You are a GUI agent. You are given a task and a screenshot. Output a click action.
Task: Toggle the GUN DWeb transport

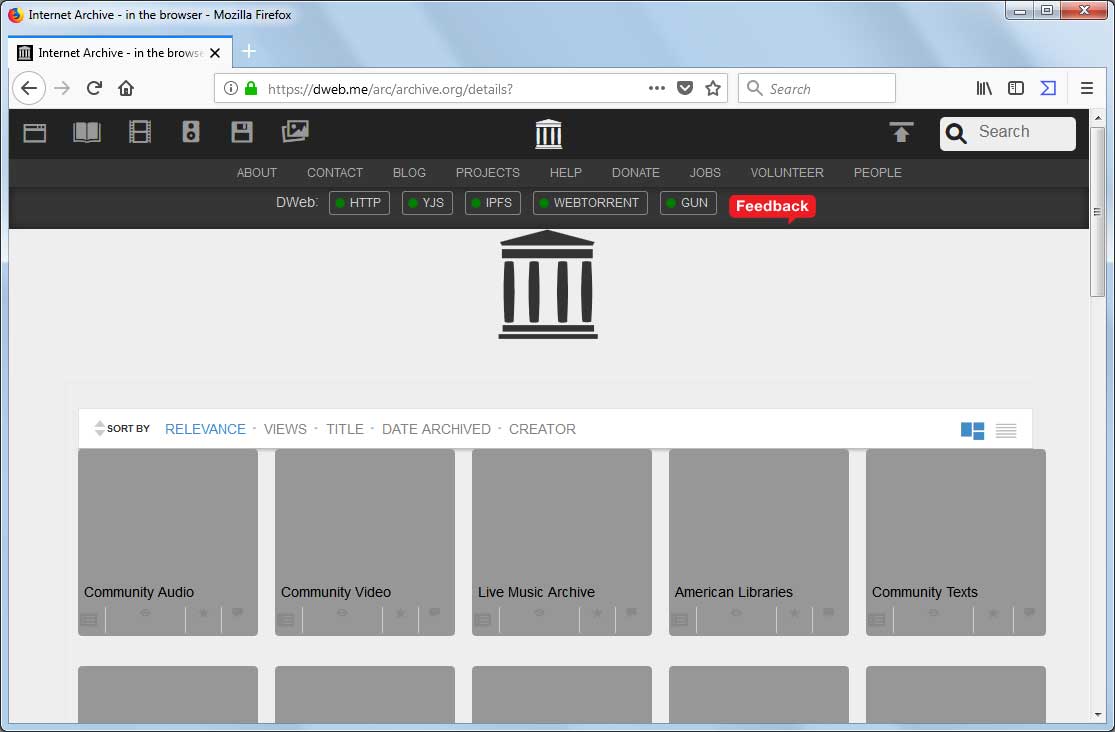(688, 203)
